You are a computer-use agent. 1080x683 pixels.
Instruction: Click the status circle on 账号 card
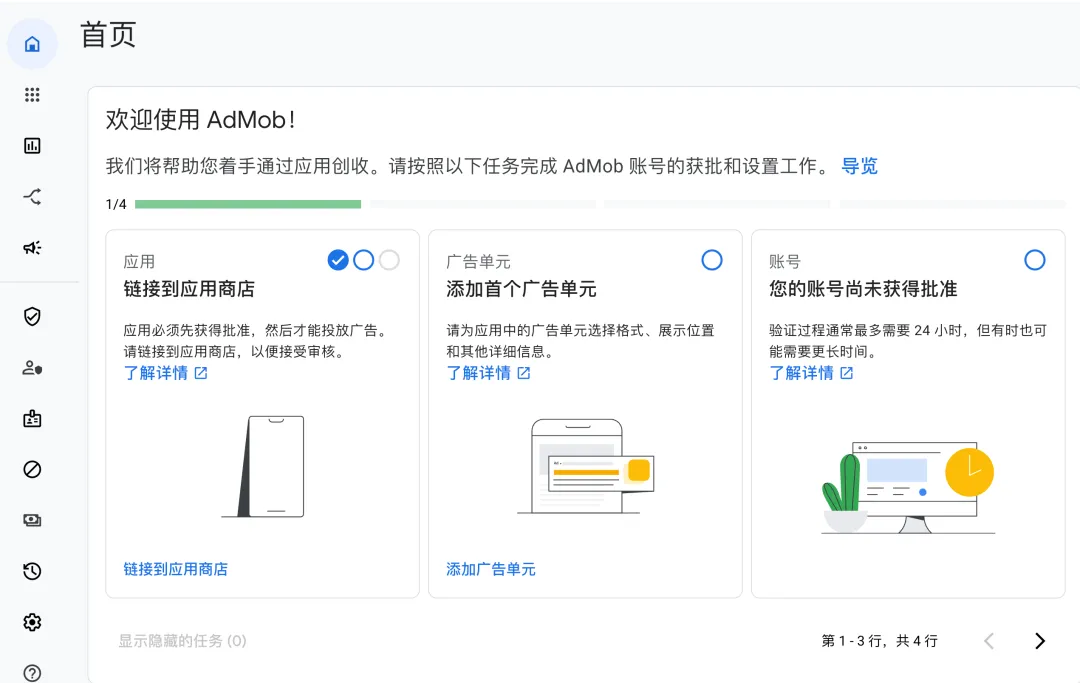[1035, 260]
